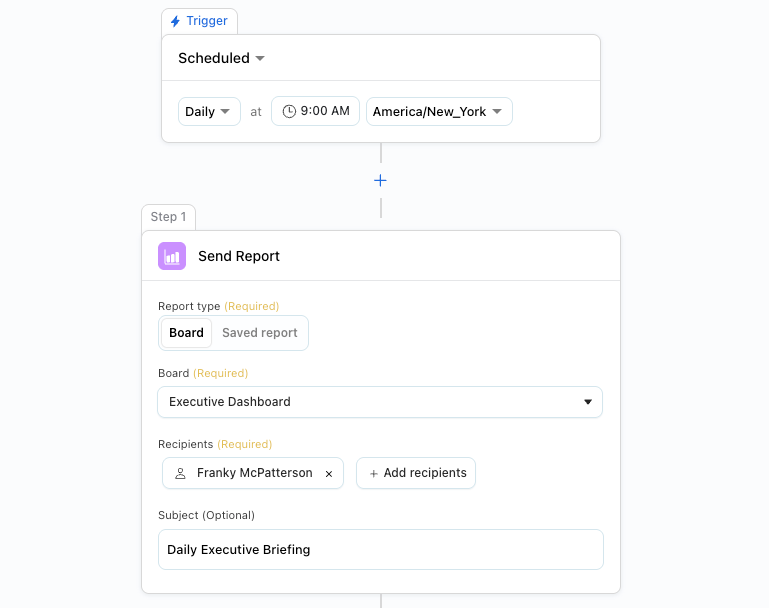Click the Add recipients button
Image resolution: width=769 pixels, height=608 pixels.
point(416,473)
